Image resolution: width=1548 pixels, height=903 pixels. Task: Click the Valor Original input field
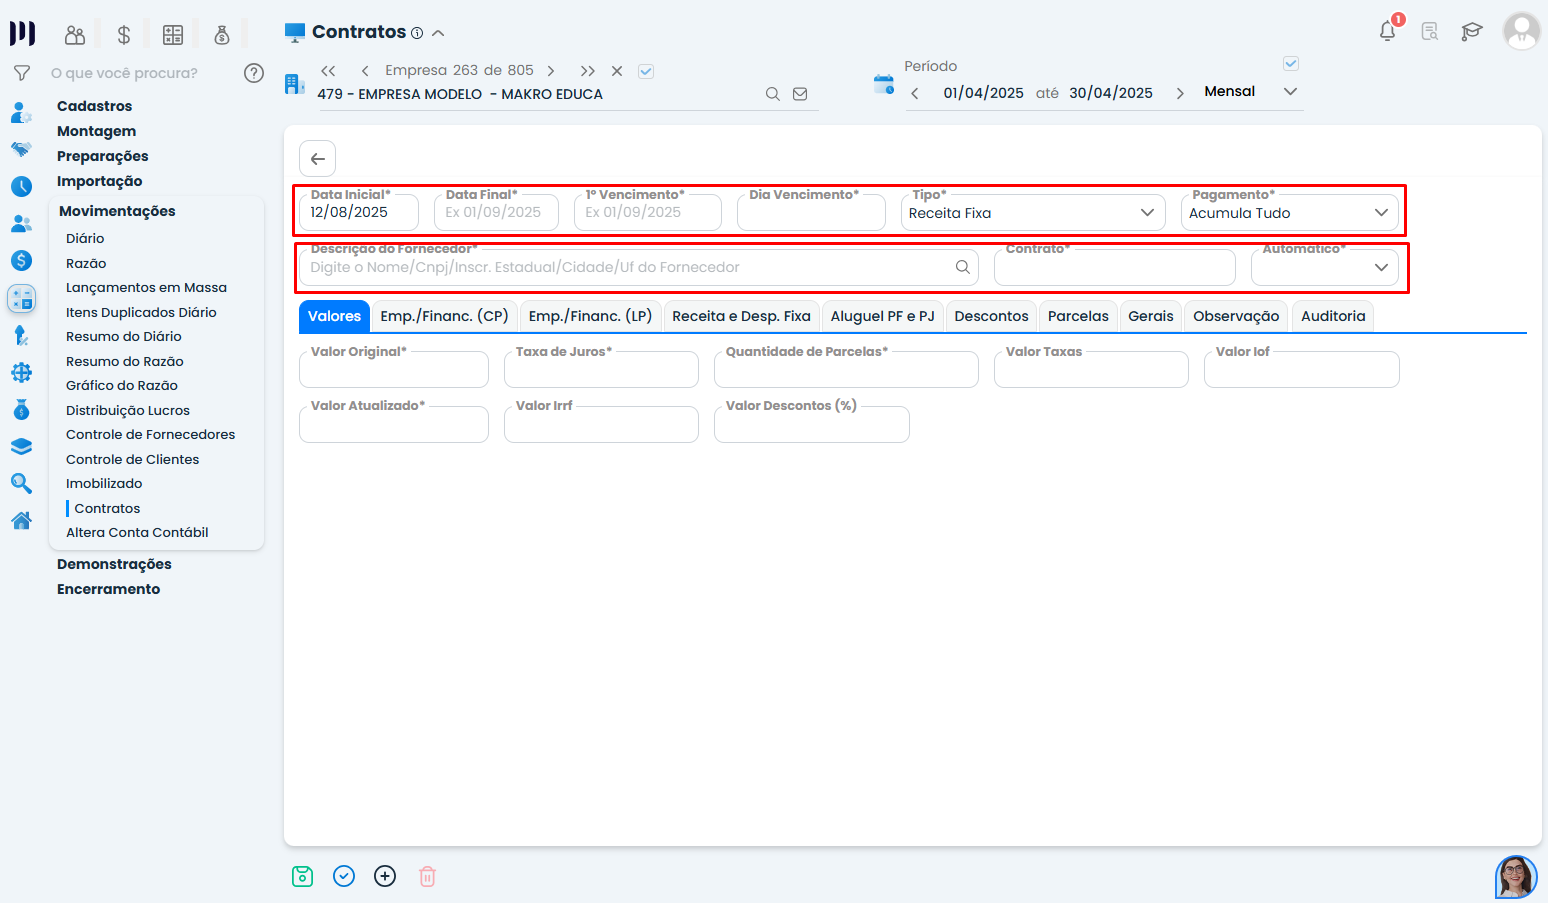[394, 371]
